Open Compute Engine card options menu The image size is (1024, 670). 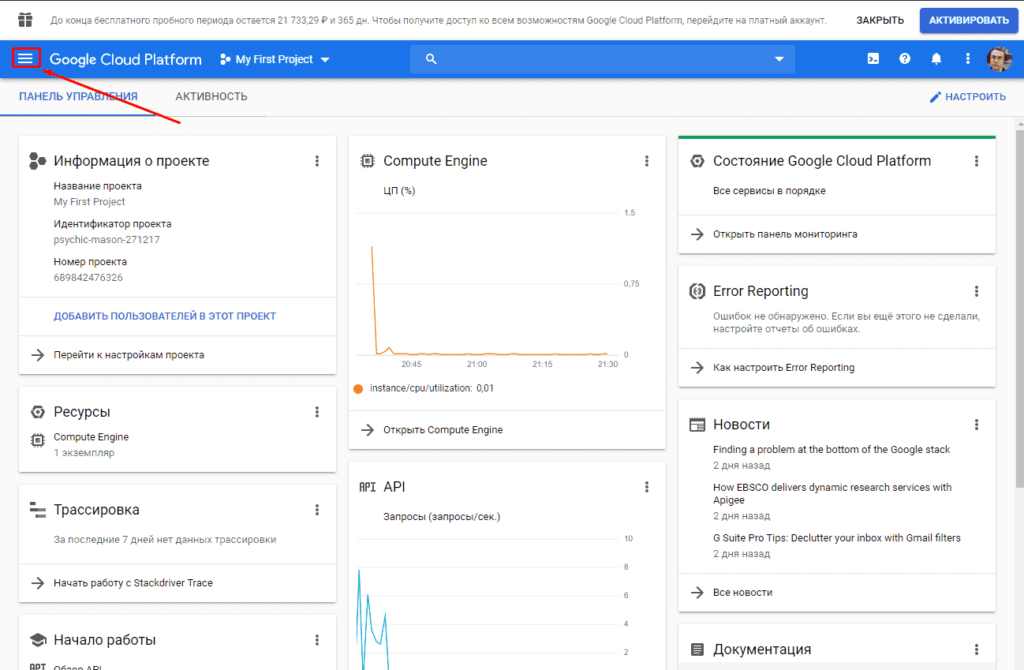647,161
